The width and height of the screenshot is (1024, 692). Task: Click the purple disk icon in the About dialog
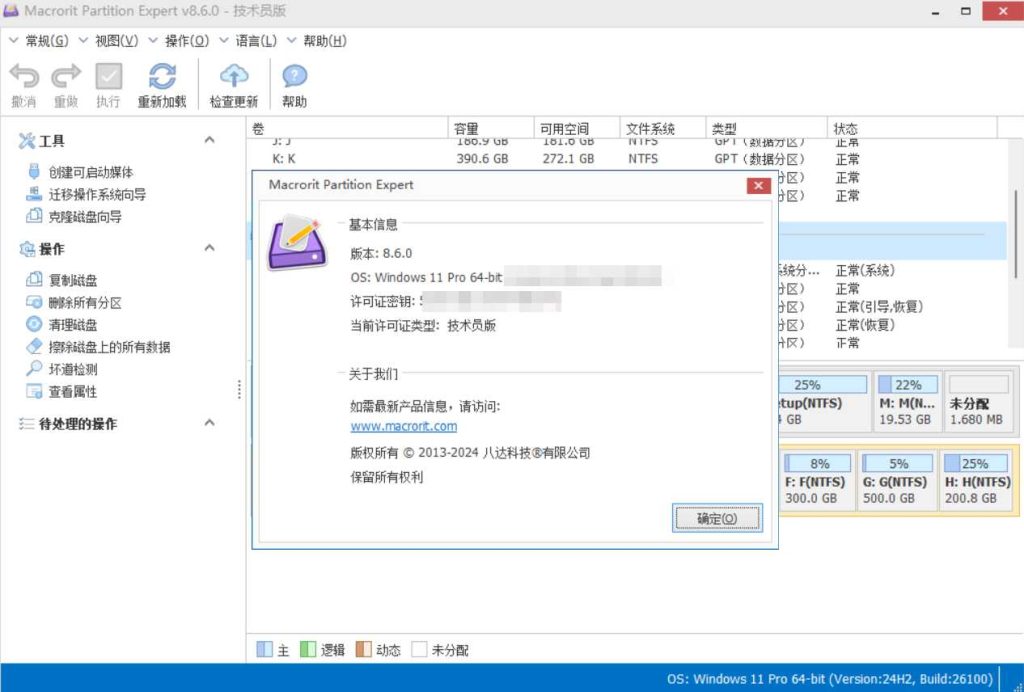297,242
